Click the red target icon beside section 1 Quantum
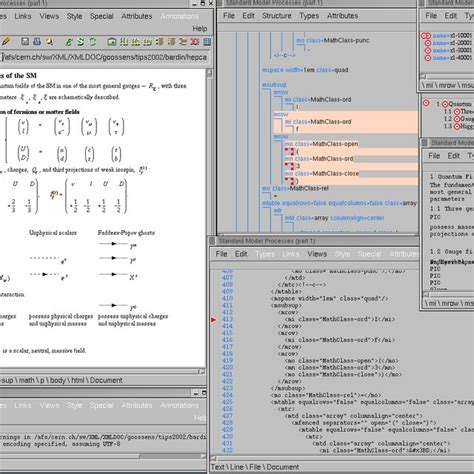This screenshot has height=474, width=474. pyautogui.click(x=445, y=104)
